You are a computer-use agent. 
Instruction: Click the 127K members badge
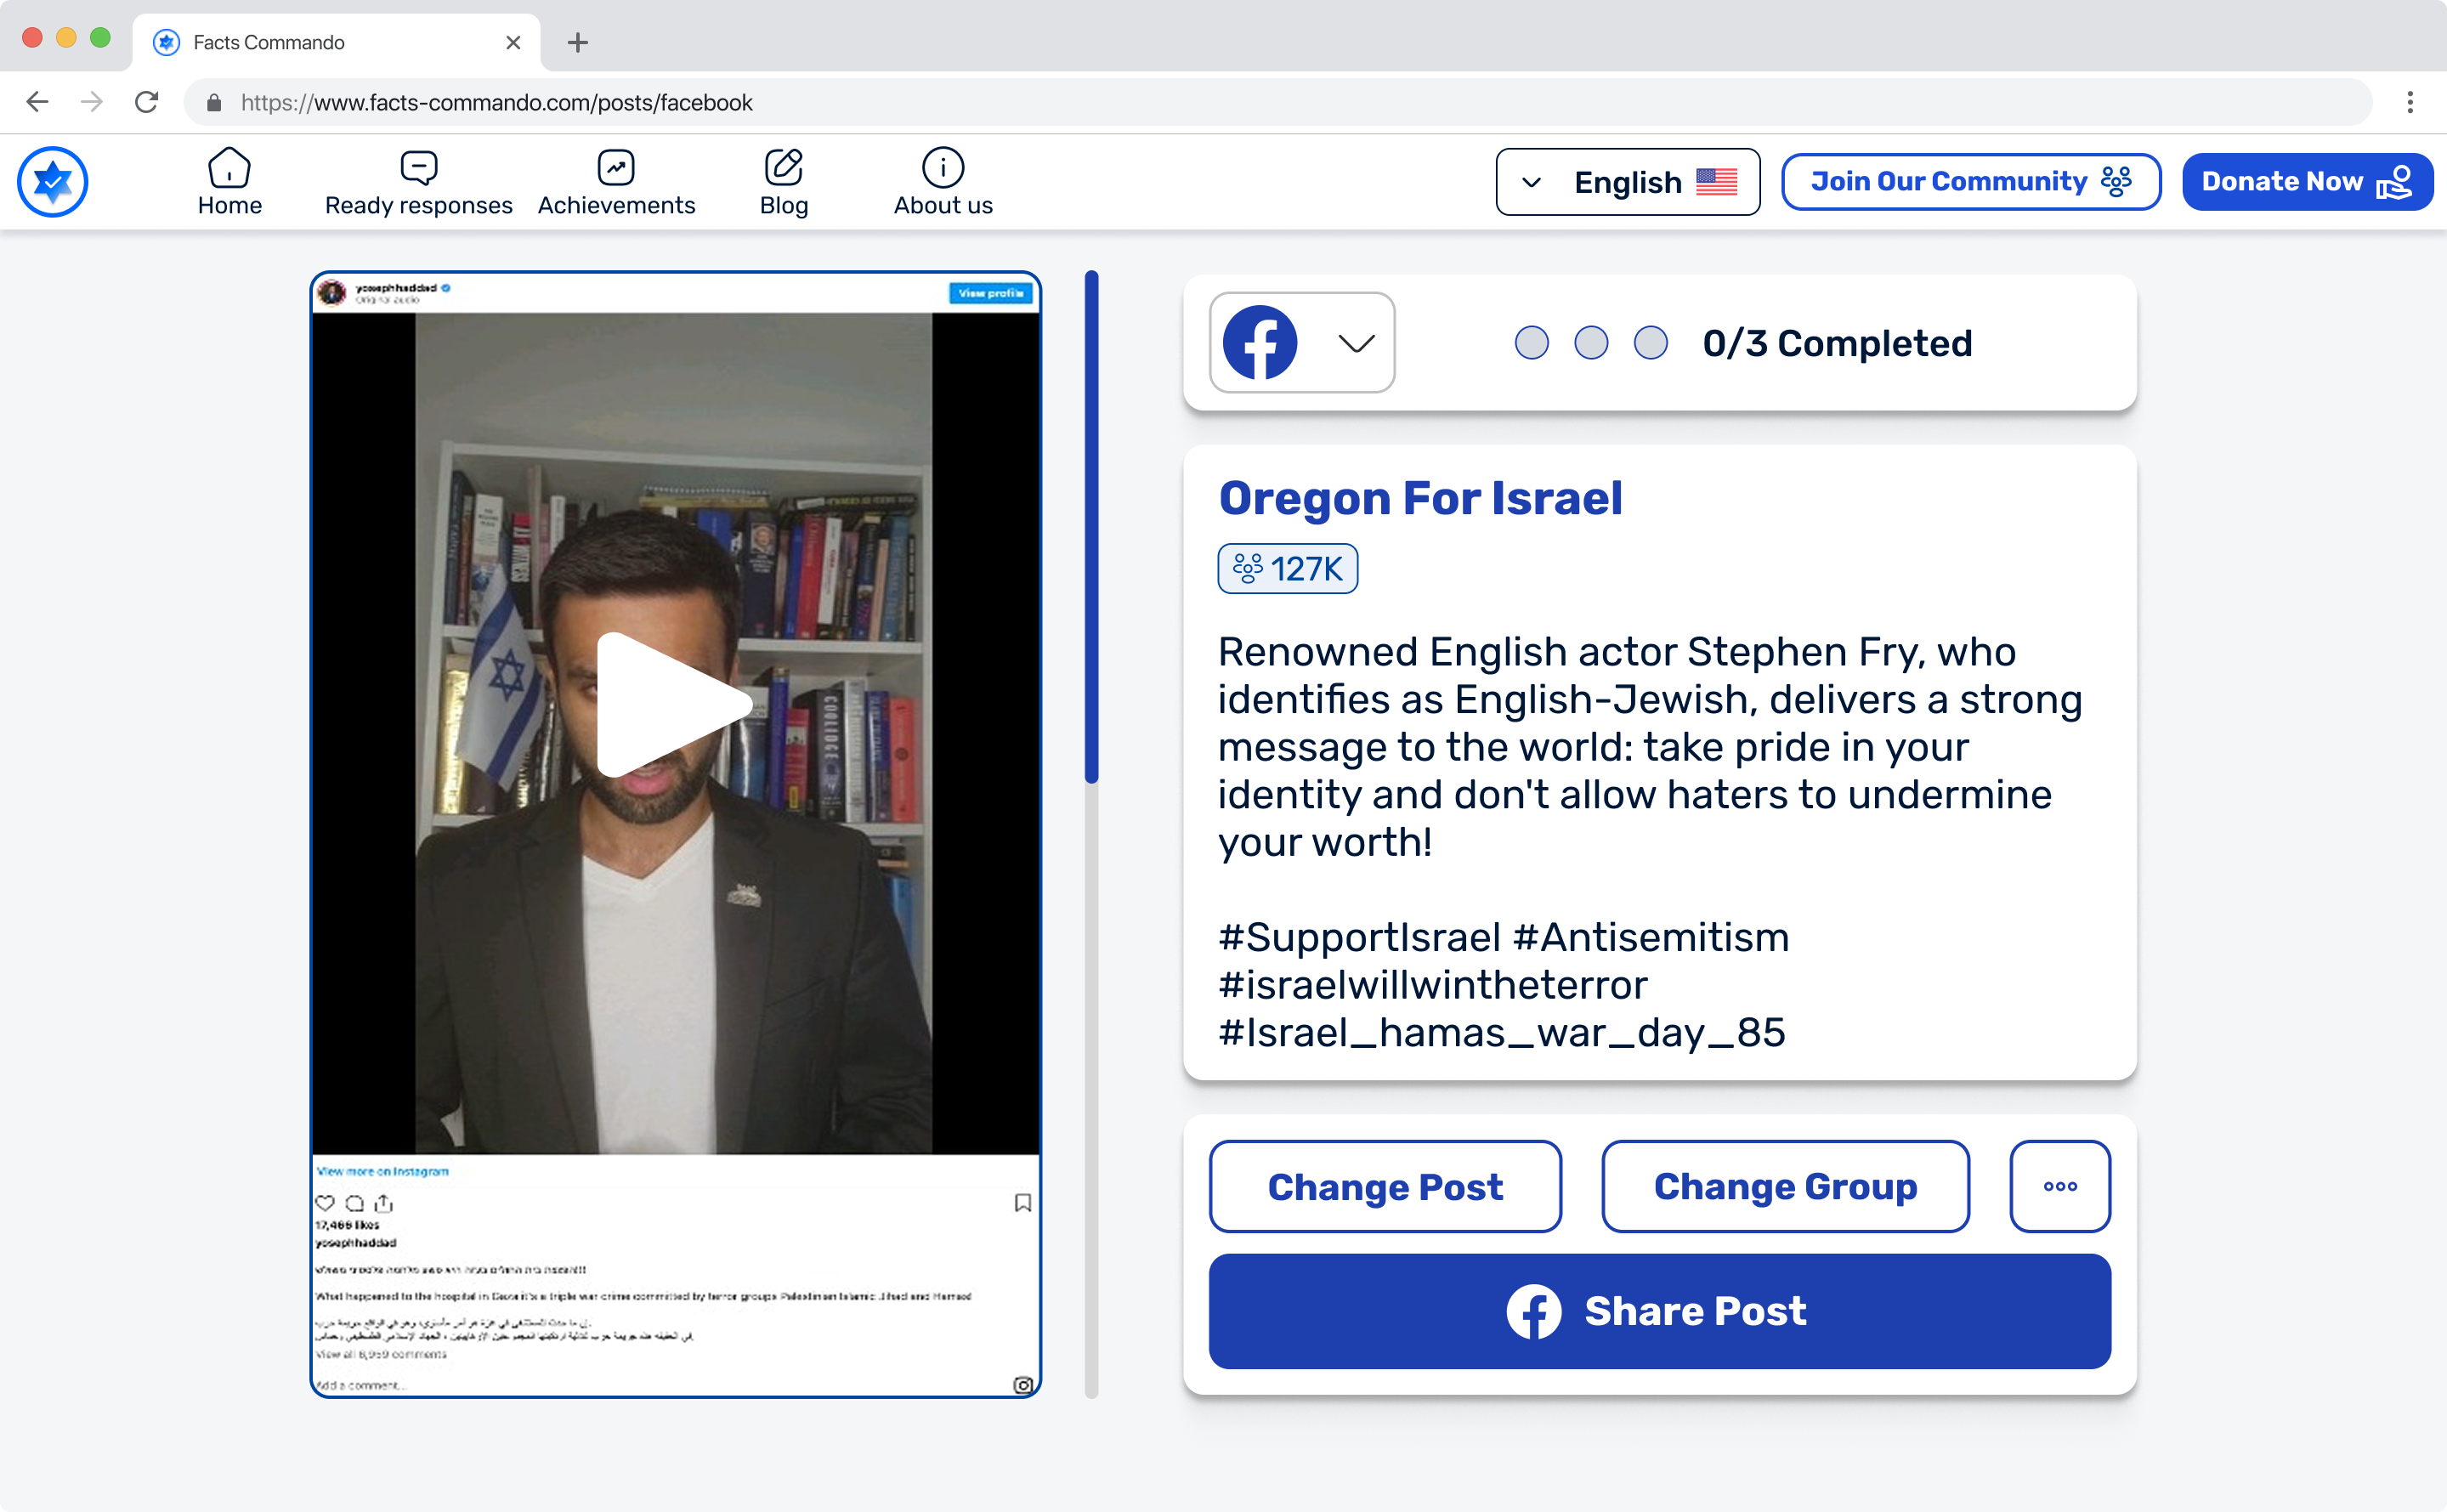pos(1287,569)
